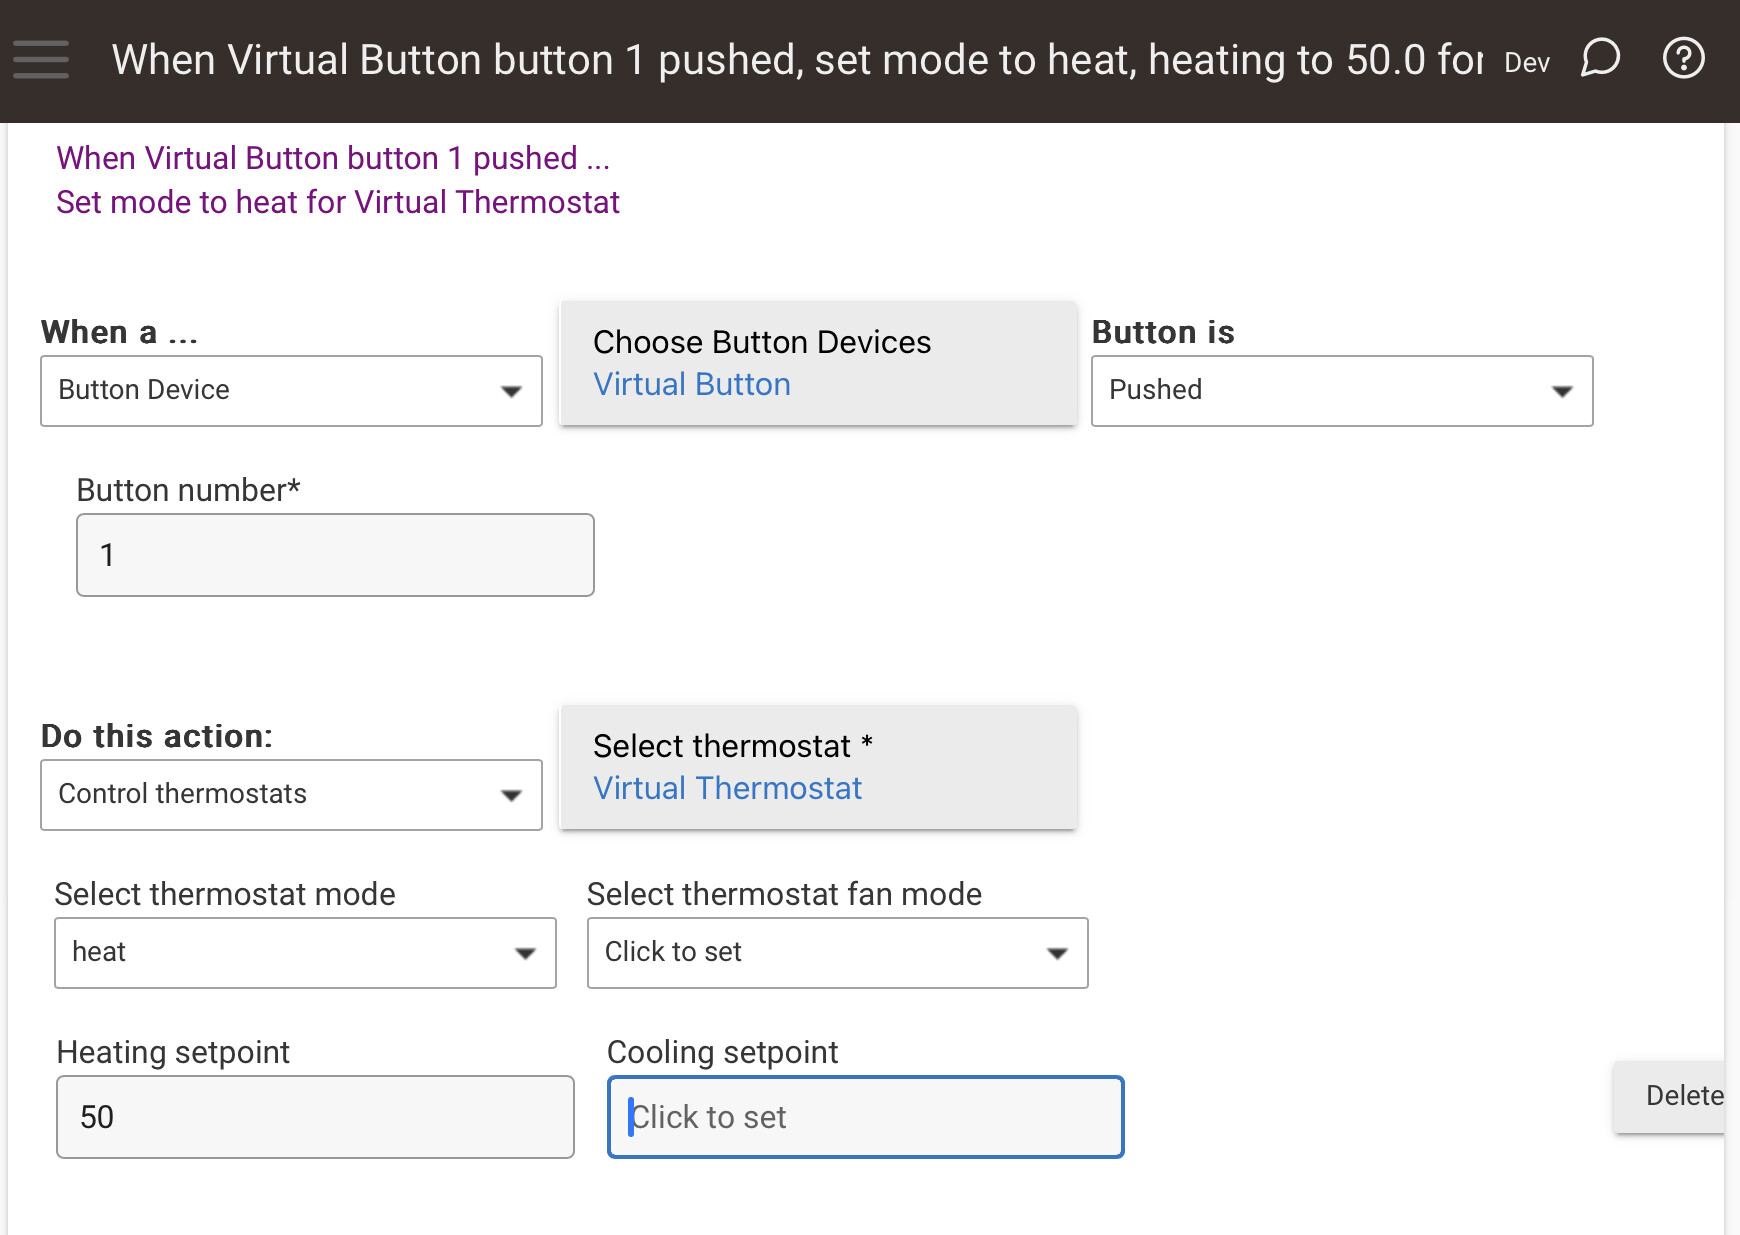1740x1235 pixels.
Task: Click the help question mark icon
Action: pyautogui.click(x=1684, y=58)
